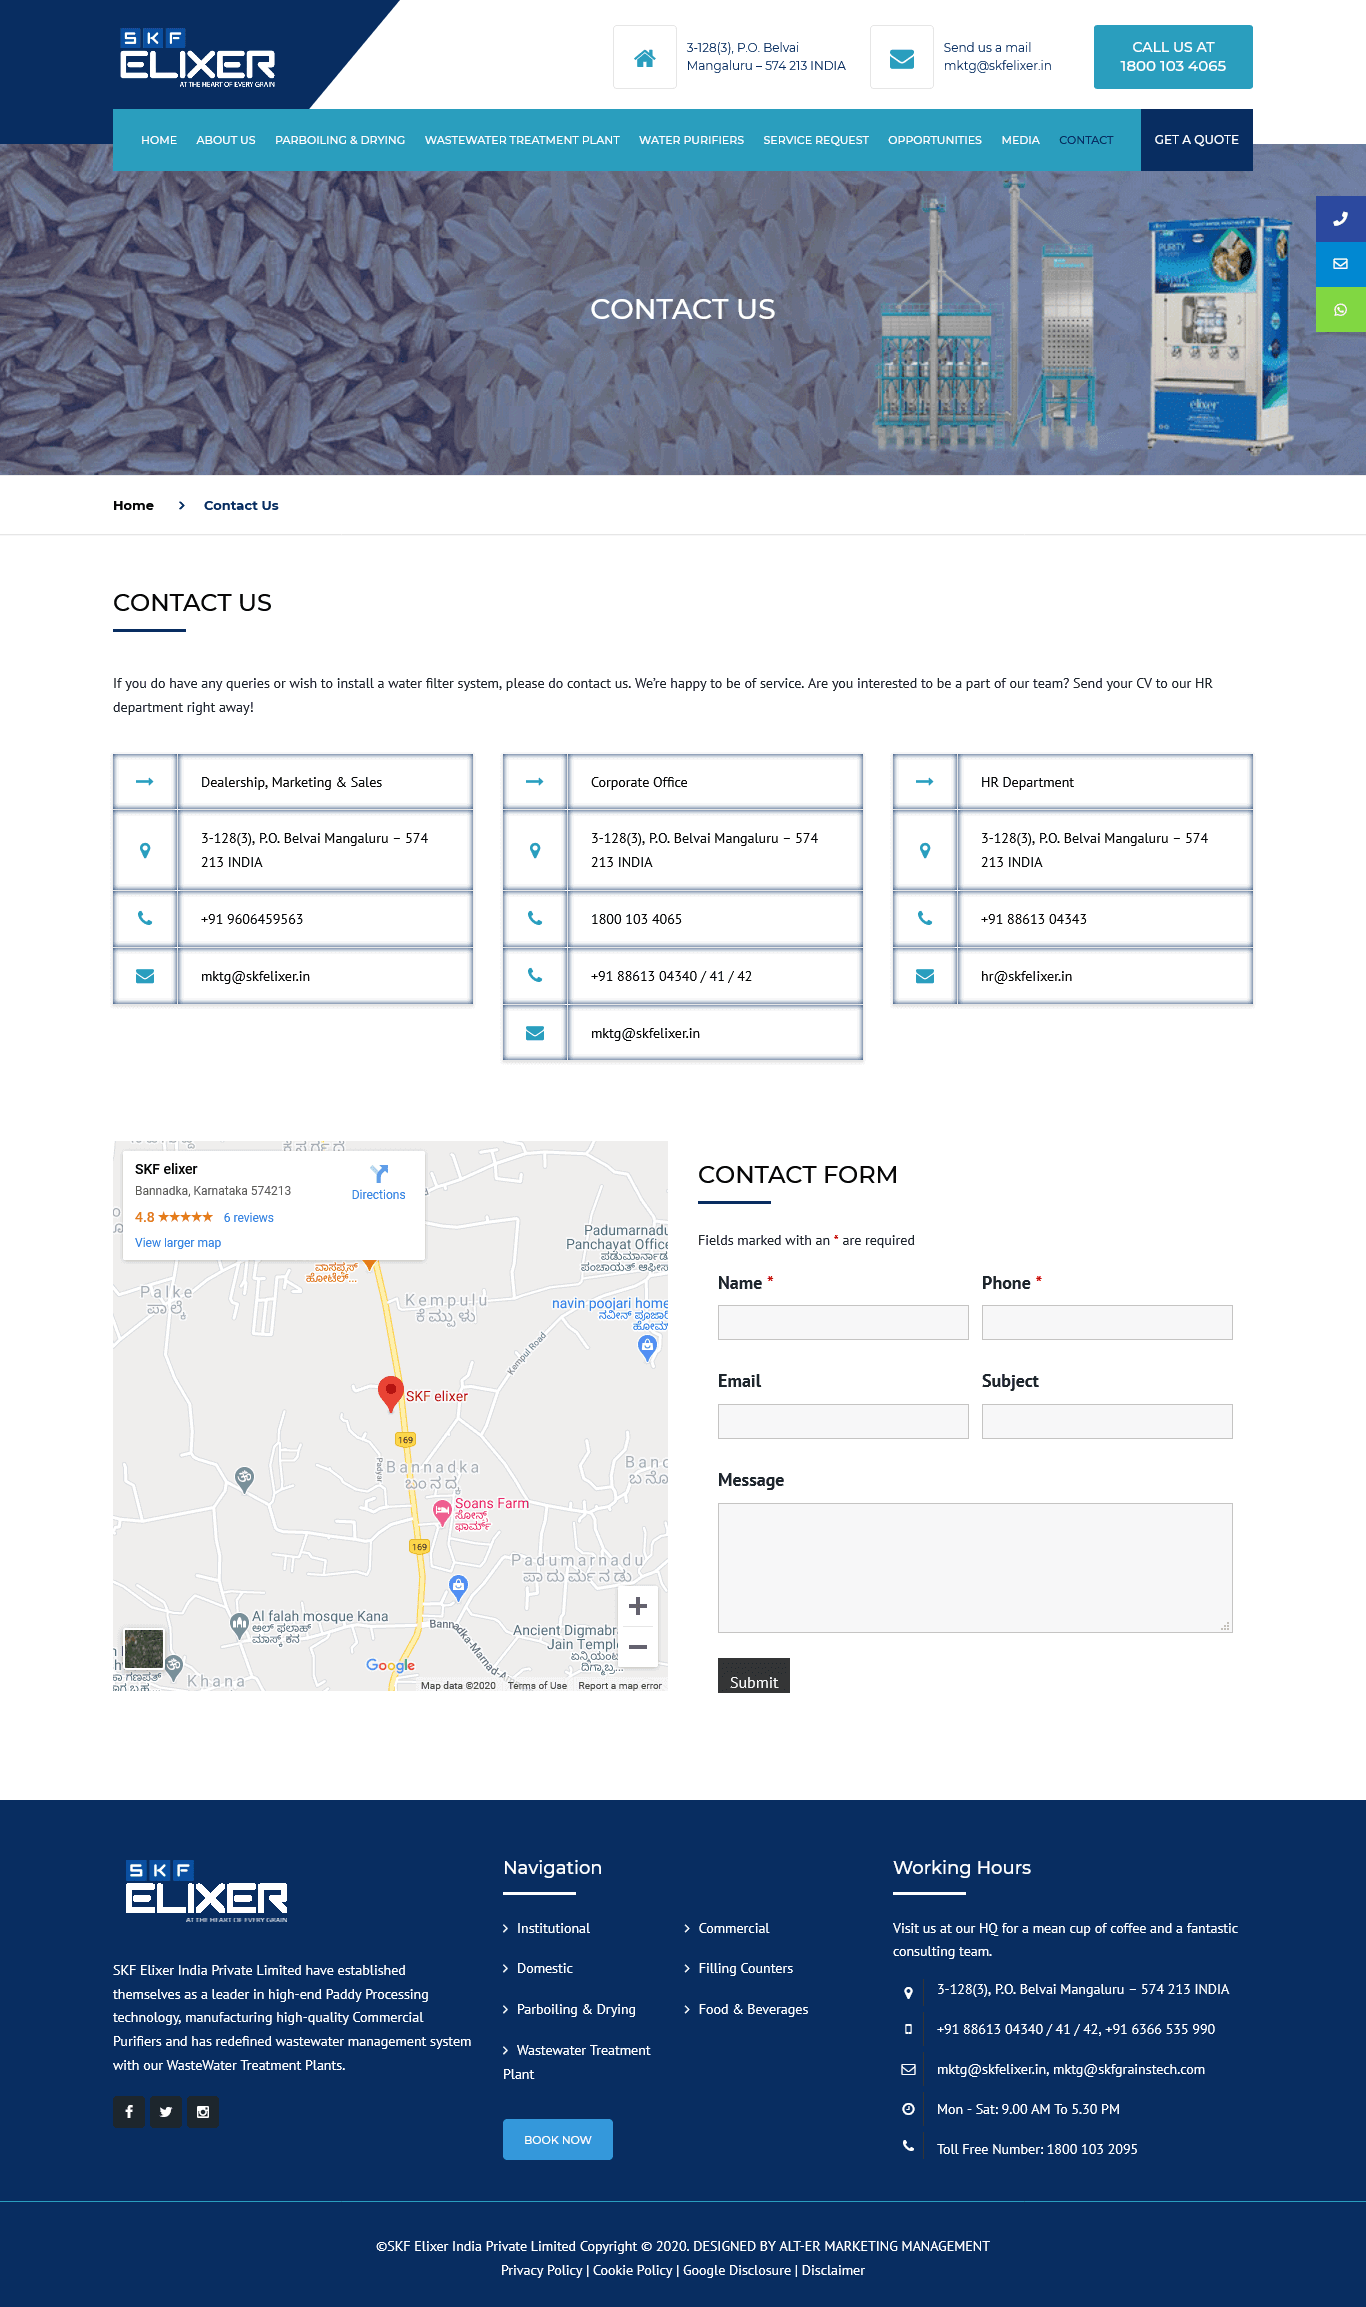Click the GET A QUOTE button
This screenshot has width=1366, height=2307.
pyautogui.click(x=1197, y=140)
